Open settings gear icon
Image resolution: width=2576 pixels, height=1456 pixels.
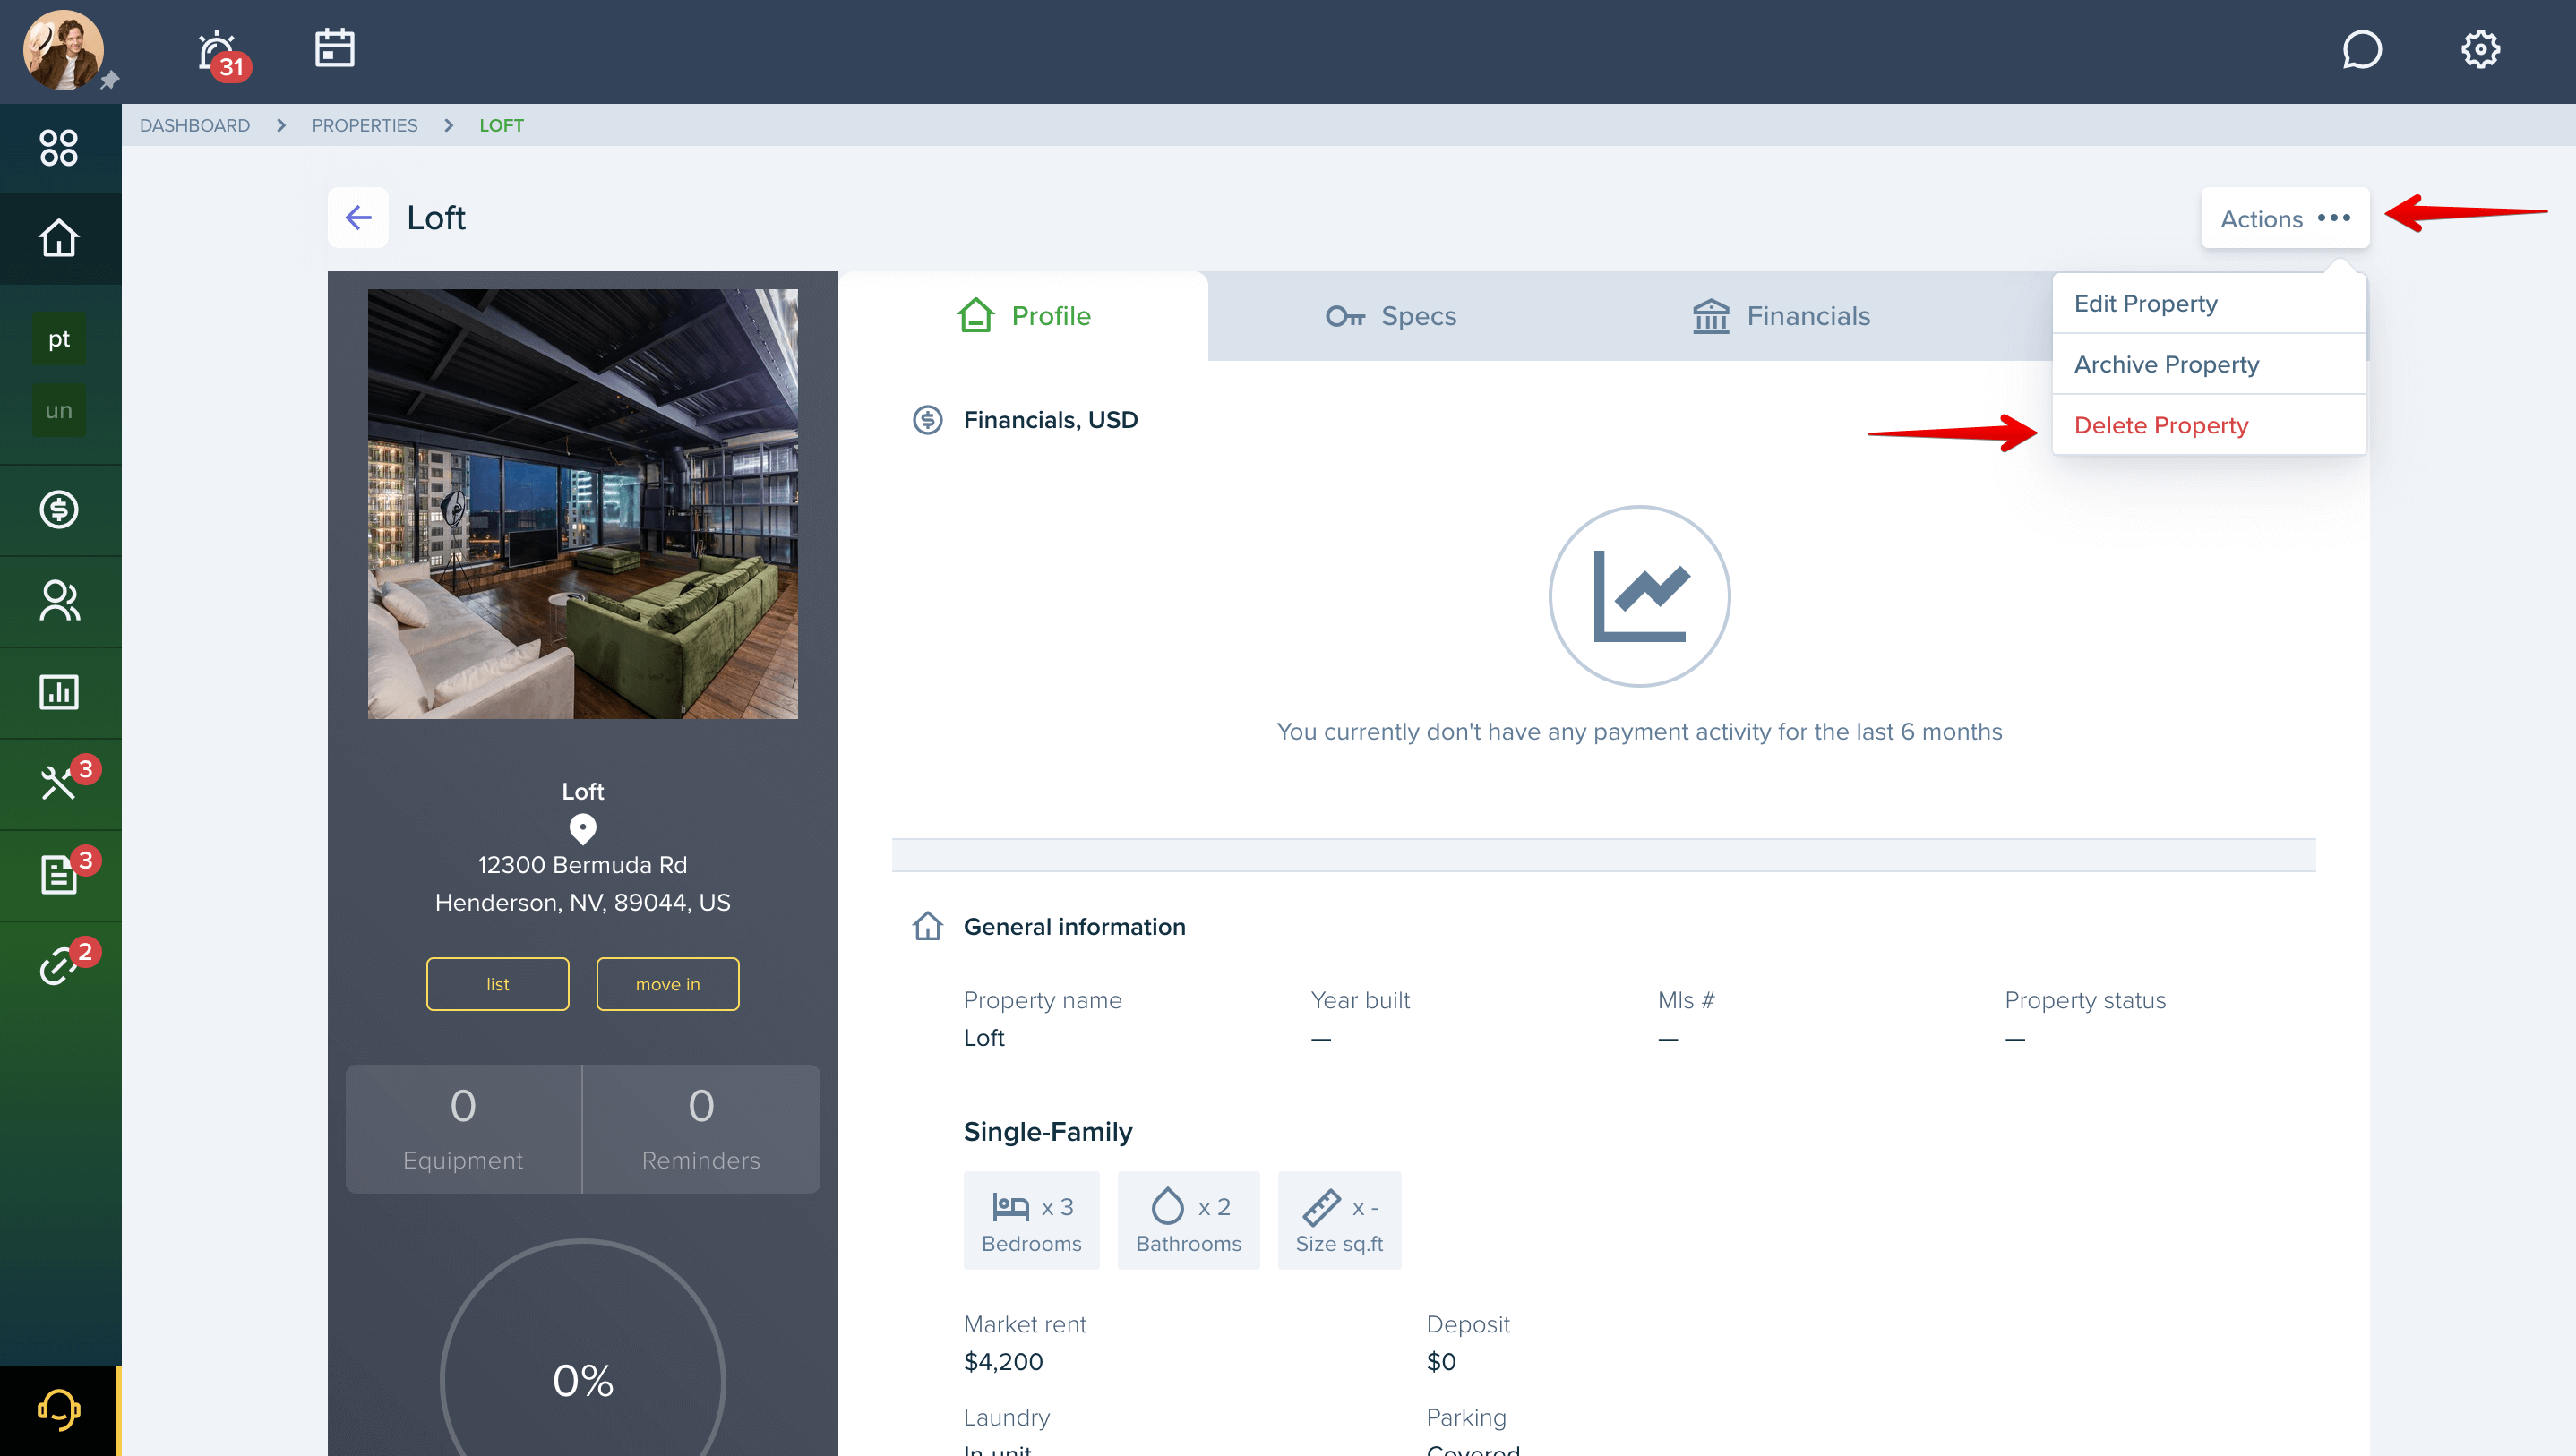pos(2480,49)
